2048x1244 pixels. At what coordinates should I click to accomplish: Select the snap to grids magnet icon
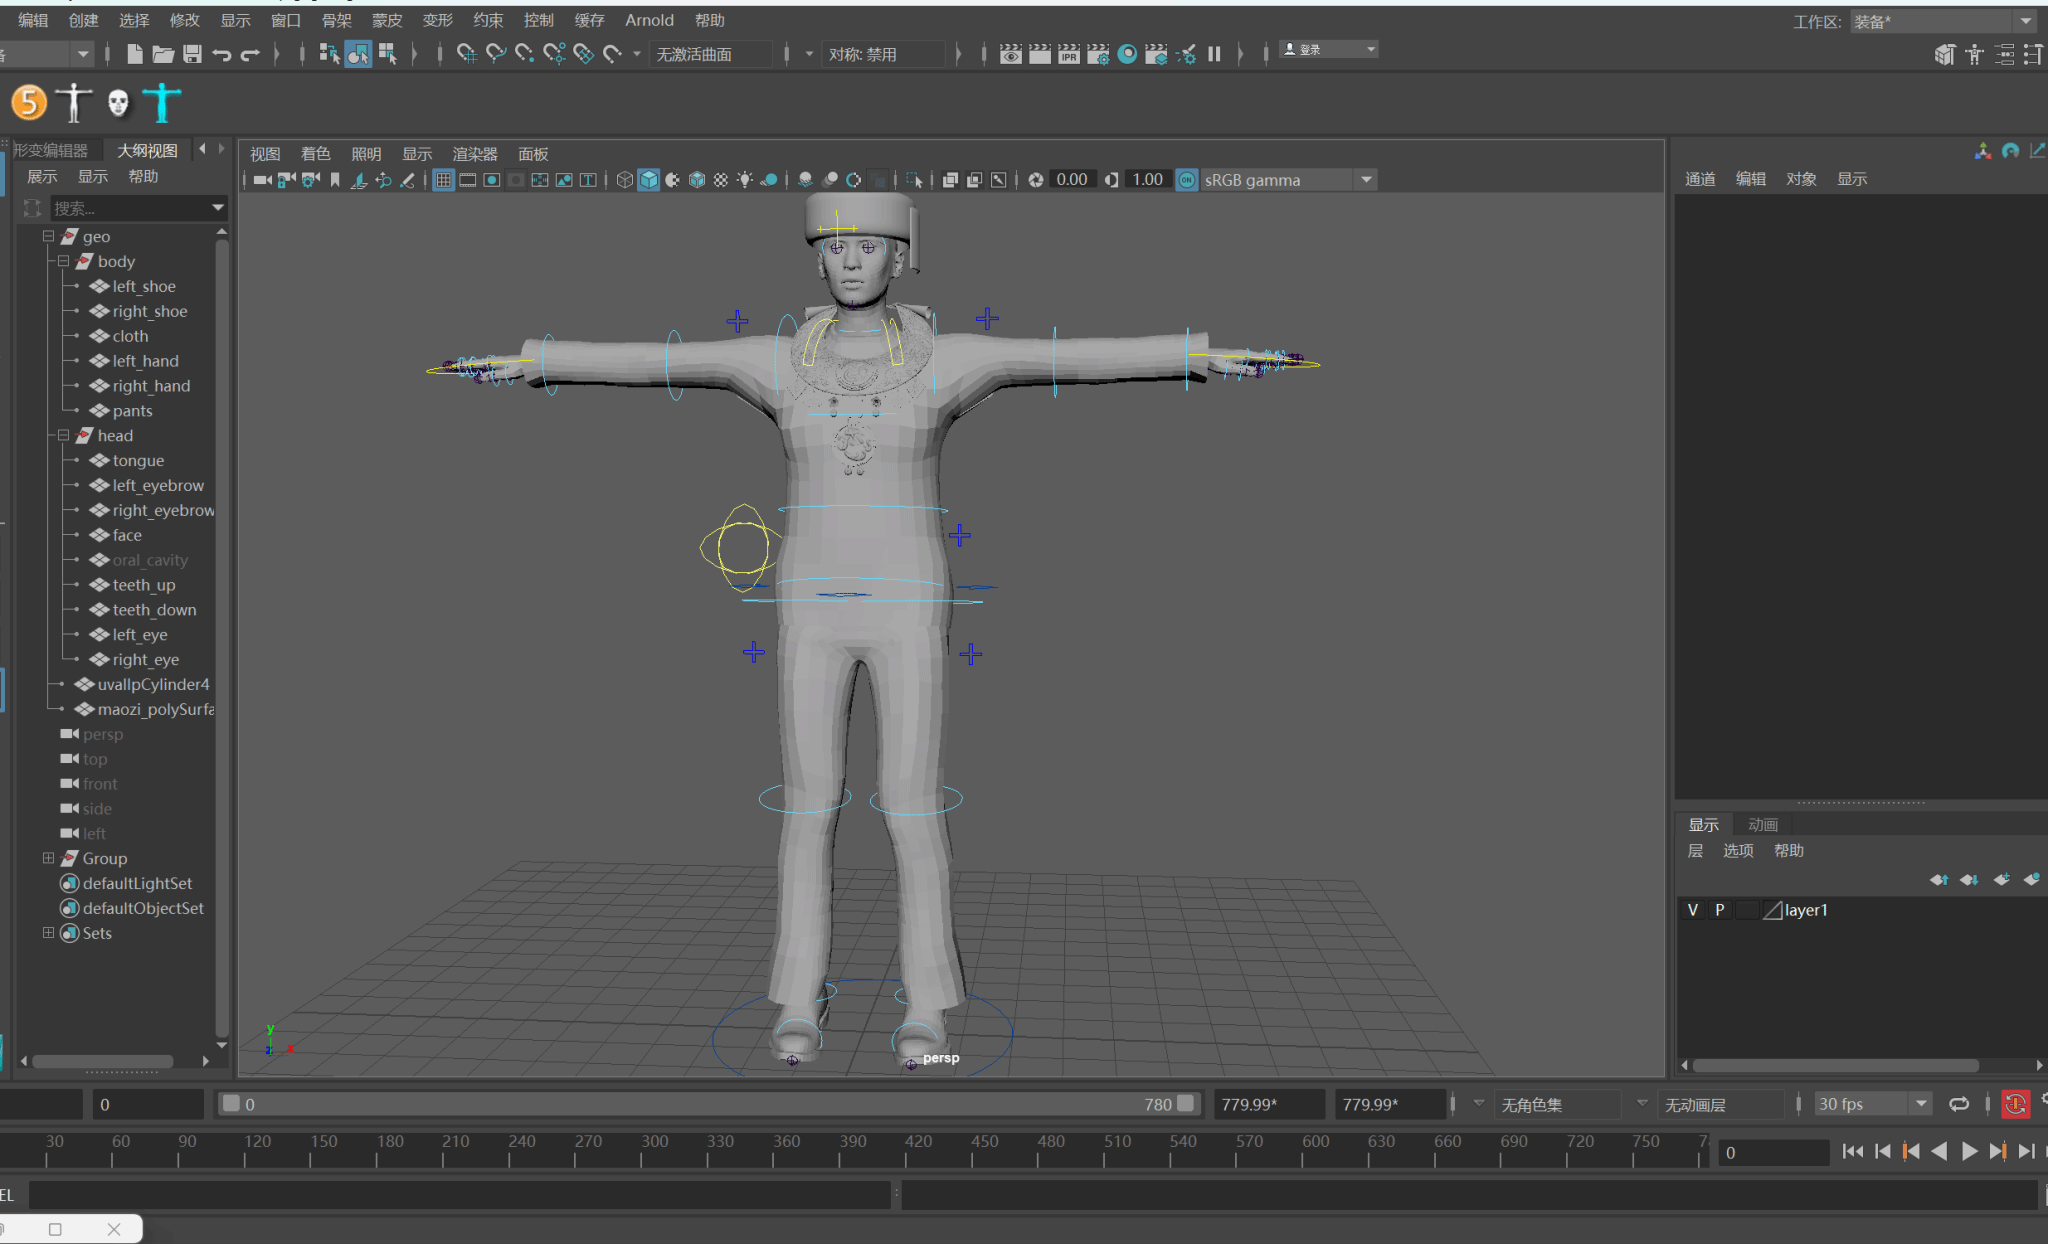[x=466, y=54]
